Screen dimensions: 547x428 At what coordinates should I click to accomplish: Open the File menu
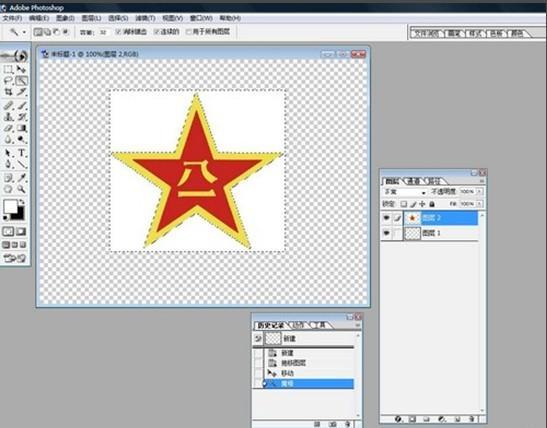[x=12, y=18]
